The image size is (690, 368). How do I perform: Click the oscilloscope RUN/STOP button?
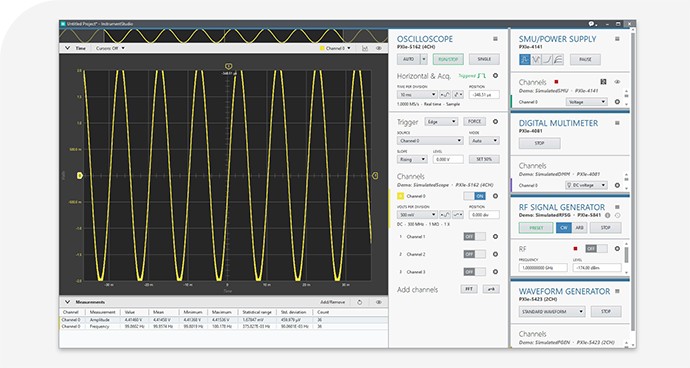click(x=448, y=59)
